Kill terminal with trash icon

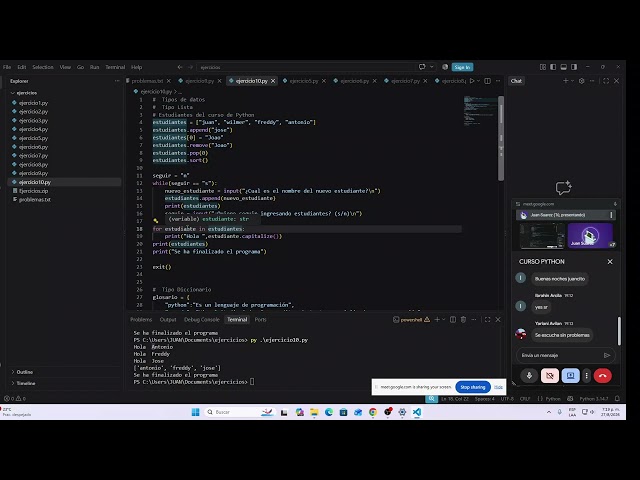(463, 320)
